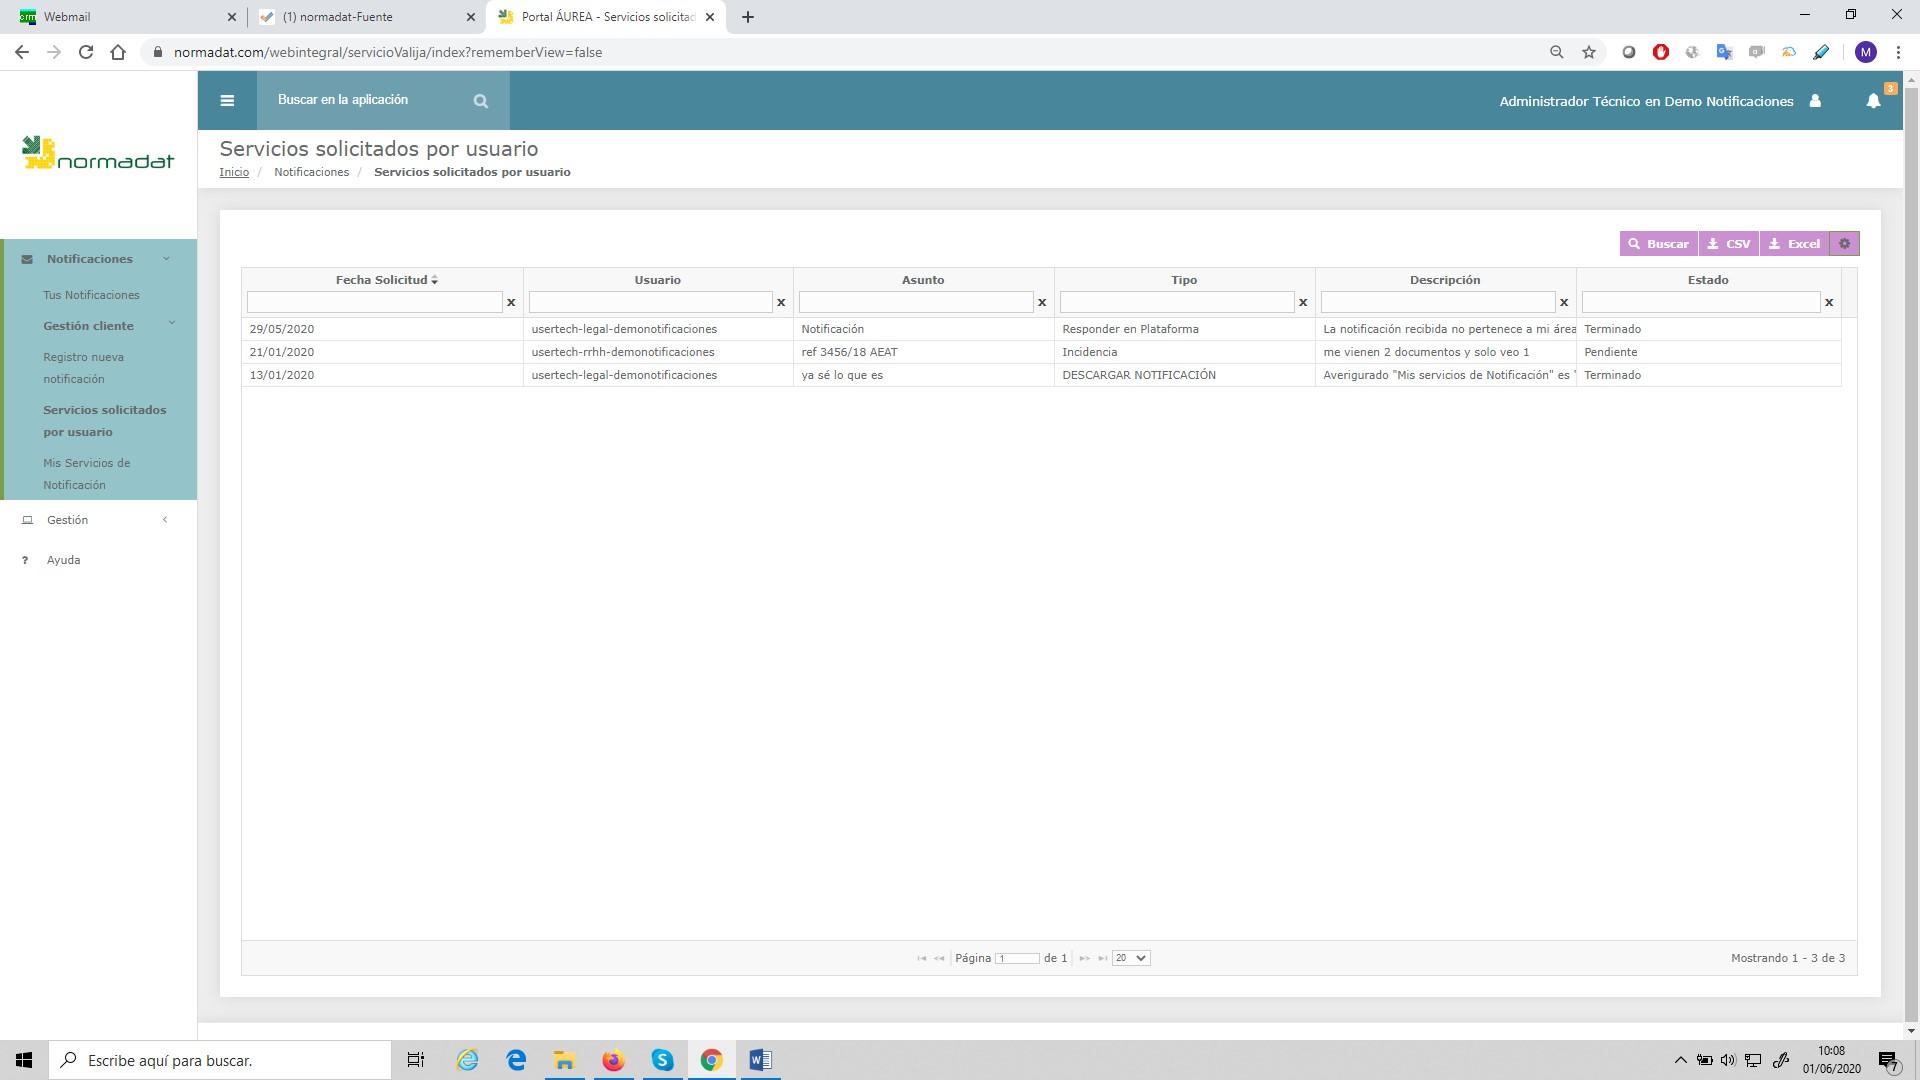Go to previous page in pager
This screenshot has height=1080, width=1920.
pyautogui.click(x=939, y=958)
